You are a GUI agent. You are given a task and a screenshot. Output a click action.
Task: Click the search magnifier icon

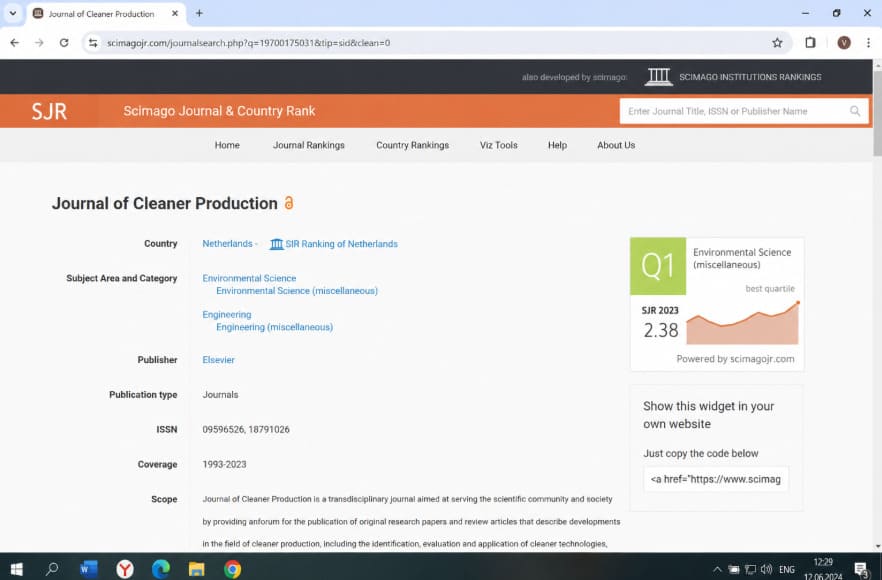click(854, 111)
